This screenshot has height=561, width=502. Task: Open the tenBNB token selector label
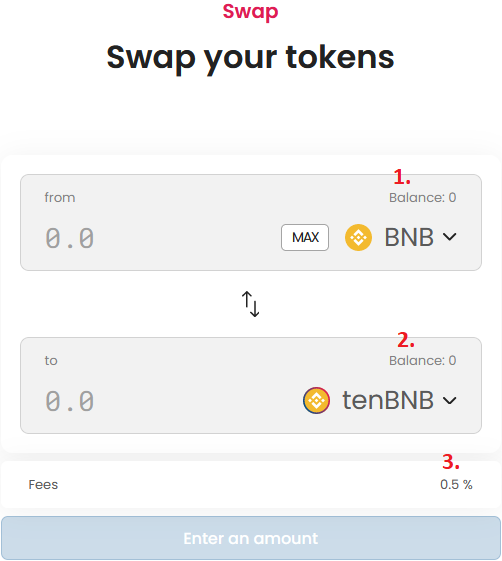coord(388,400)
